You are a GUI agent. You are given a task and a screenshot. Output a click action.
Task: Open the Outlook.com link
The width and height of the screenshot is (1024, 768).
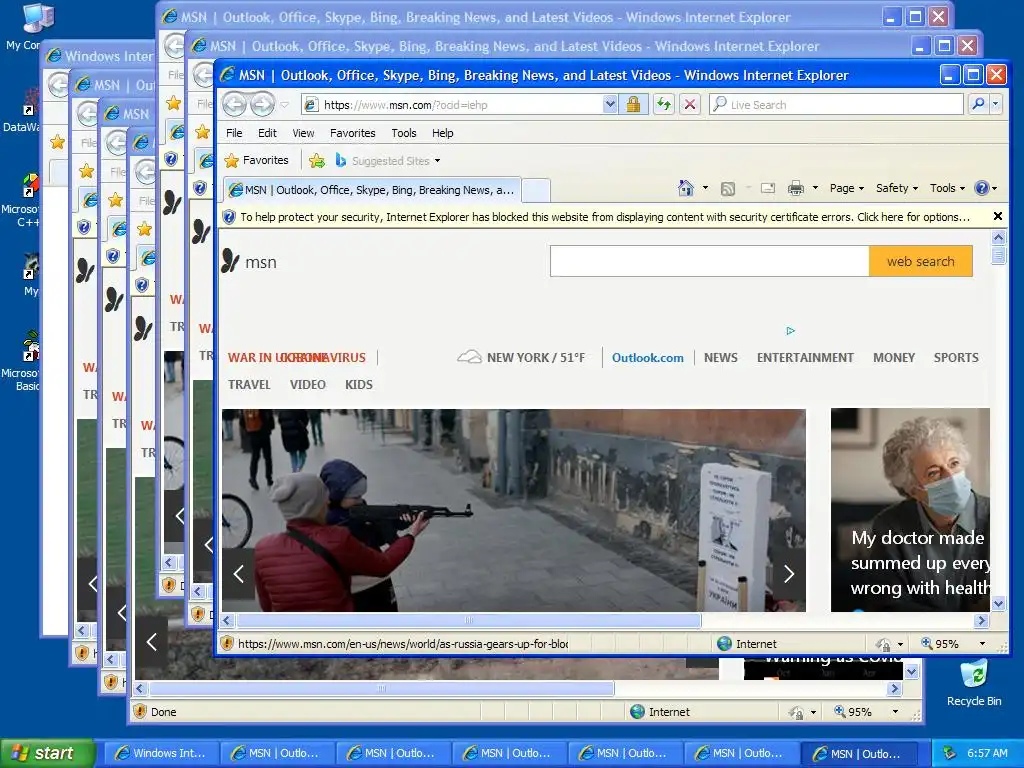pyautogui.click(x=647, y=358)
